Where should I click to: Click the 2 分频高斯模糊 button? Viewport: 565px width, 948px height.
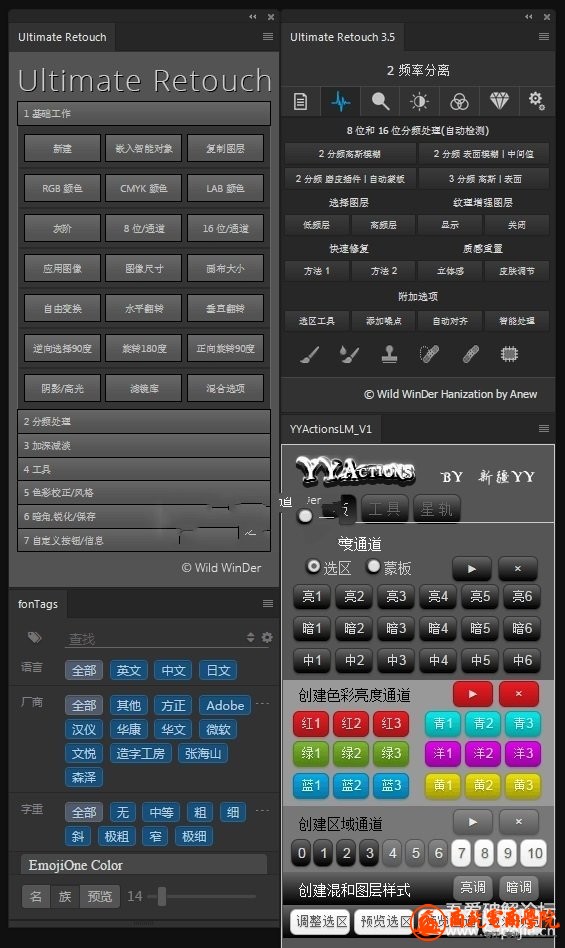[x=349, y=154]
